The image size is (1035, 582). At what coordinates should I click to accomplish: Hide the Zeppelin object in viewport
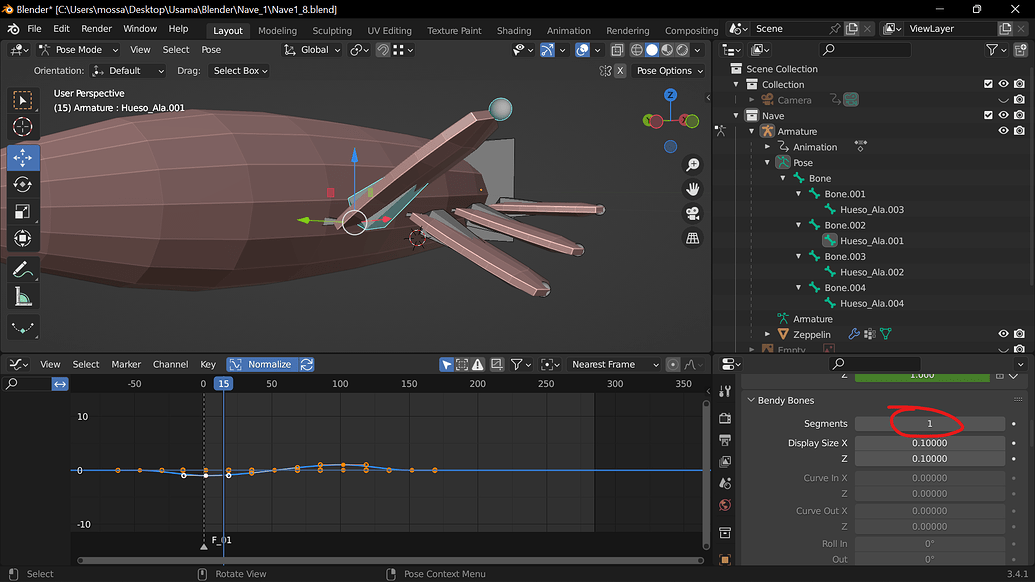tap(1003, 334)
